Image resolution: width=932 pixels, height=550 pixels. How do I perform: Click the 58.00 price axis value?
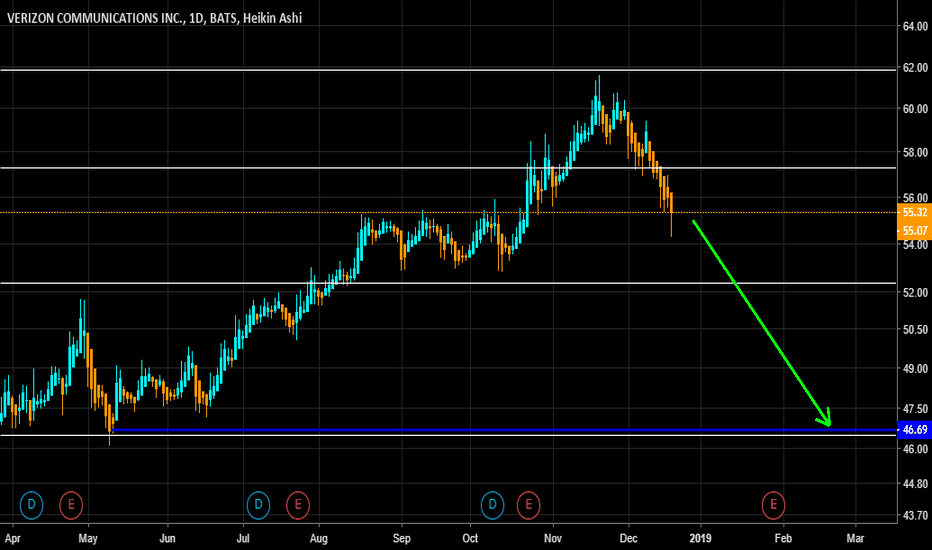pyautogui.click(x=915, y=153)
